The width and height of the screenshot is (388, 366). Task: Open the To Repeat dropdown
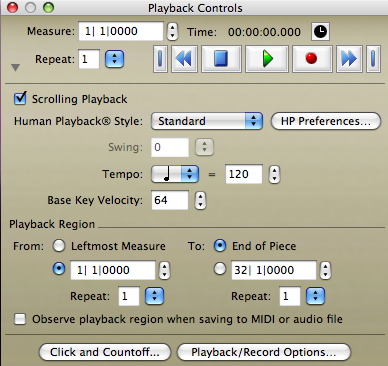pos(315,296)
